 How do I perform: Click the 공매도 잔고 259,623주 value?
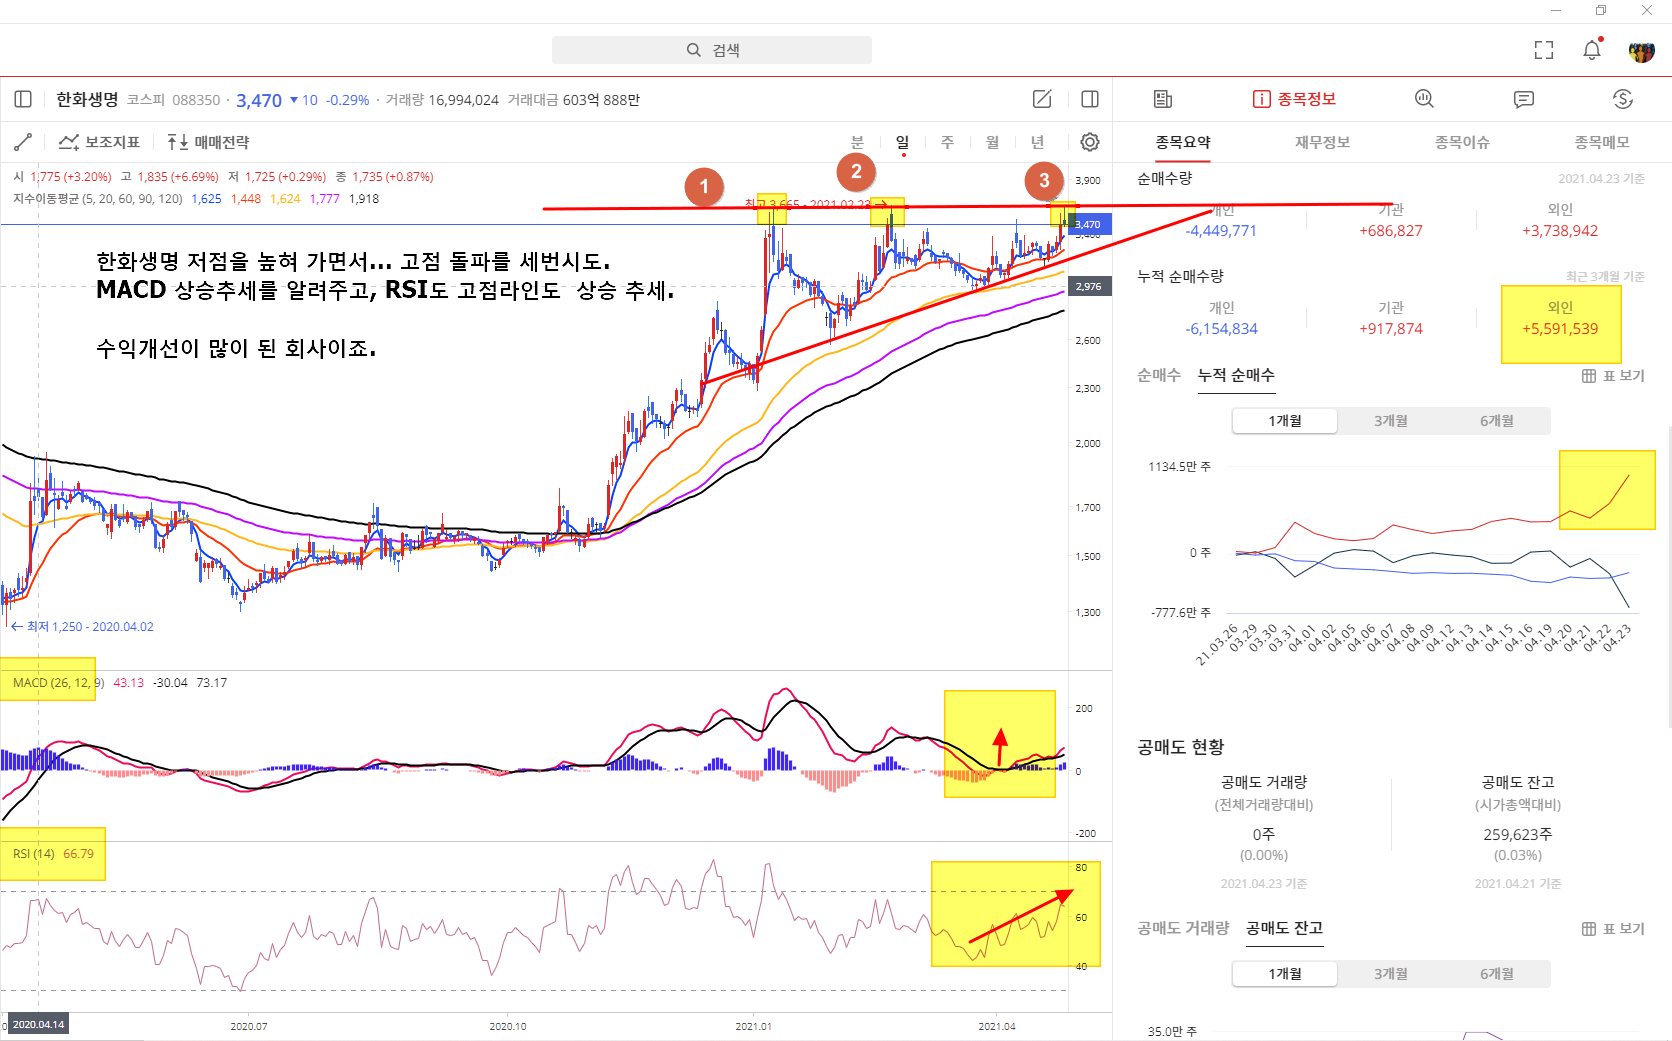(x=1517, y=834)
